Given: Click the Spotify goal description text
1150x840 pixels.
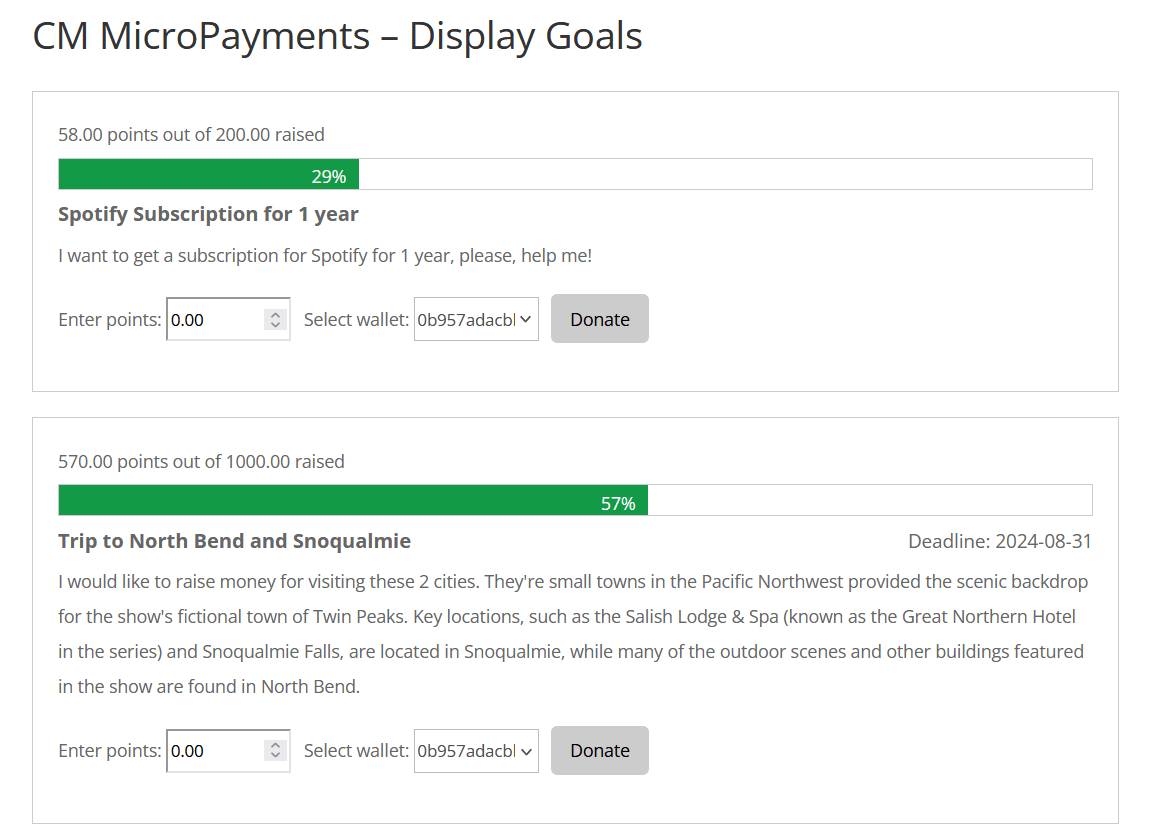Looking at the screenshot, I should (x=325, y=256).
